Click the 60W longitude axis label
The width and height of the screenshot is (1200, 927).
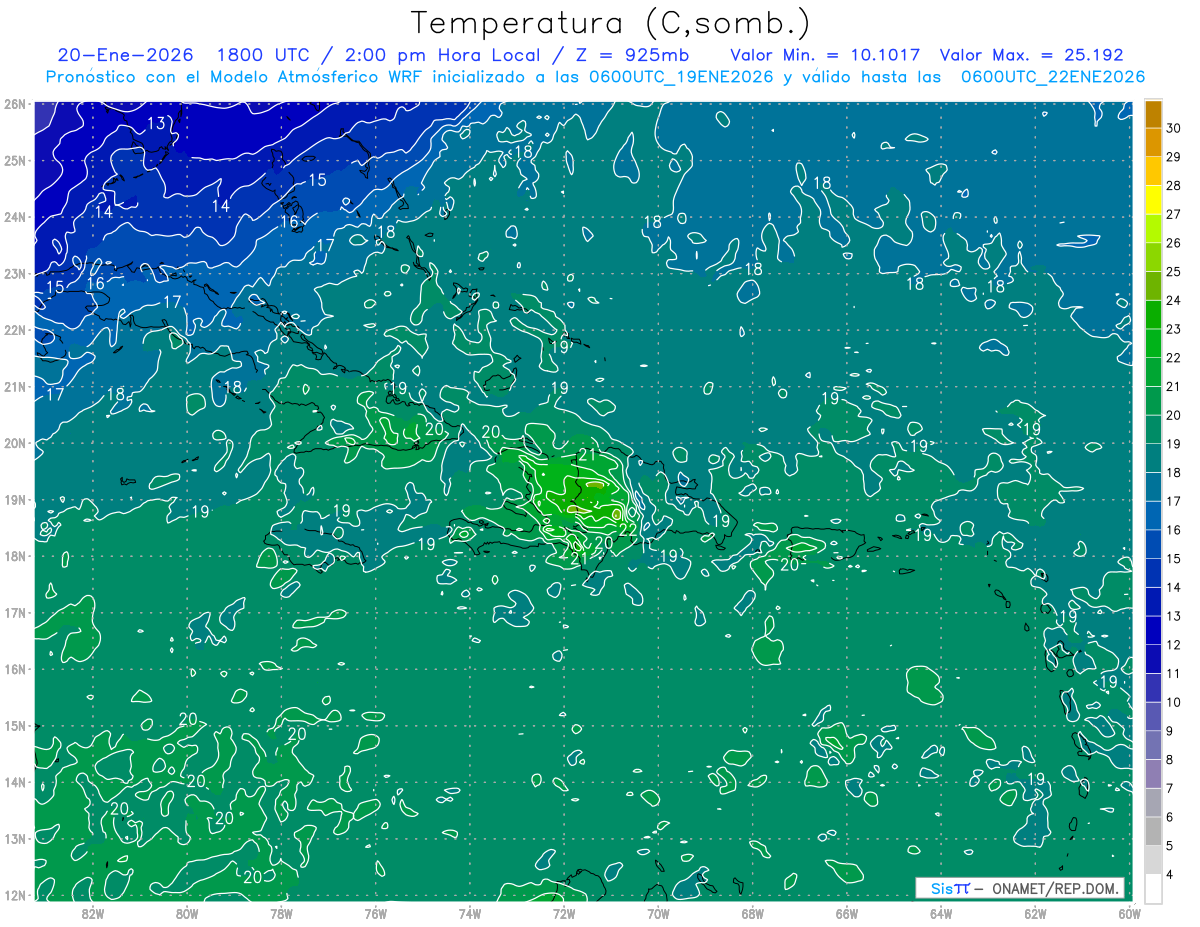[x=1130, y=913]
